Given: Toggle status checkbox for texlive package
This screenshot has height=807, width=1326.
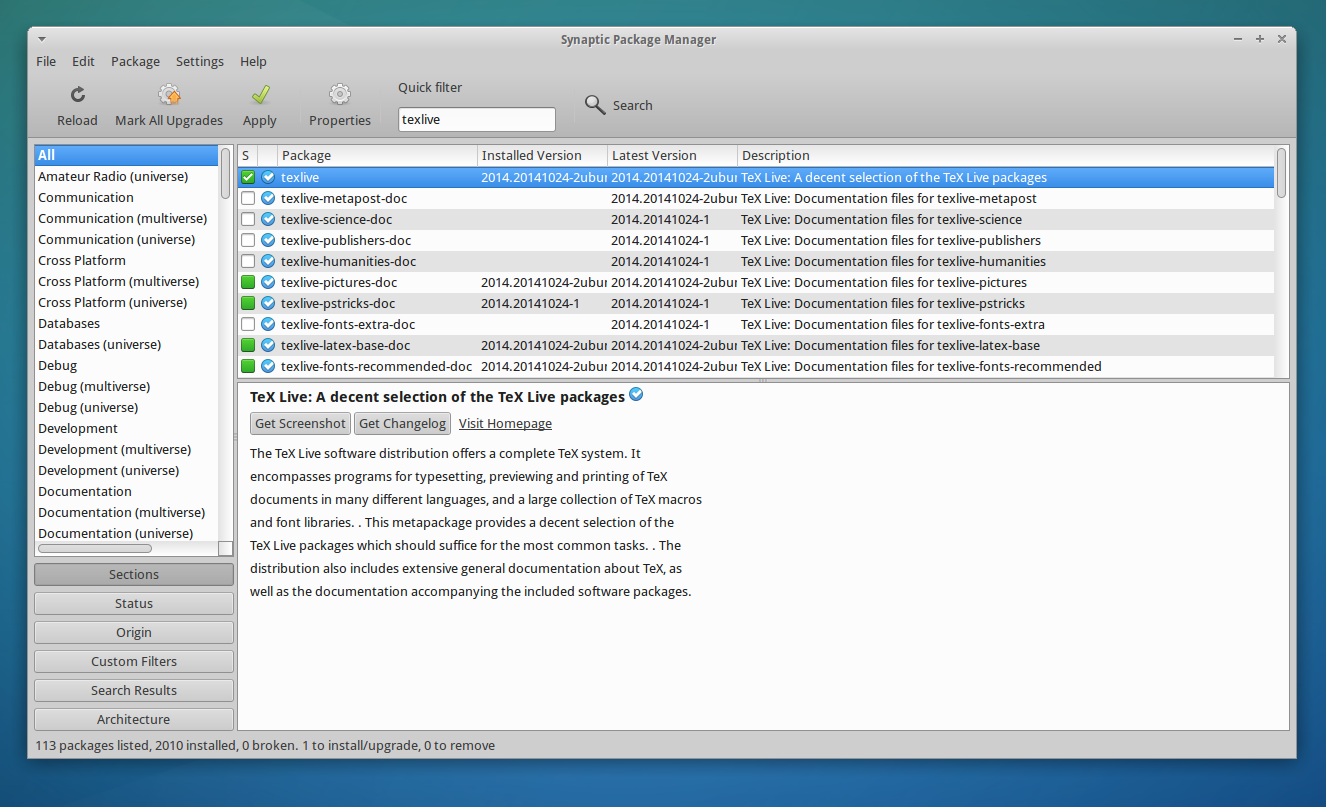Looking at the screenshot, I should point(248,177).
